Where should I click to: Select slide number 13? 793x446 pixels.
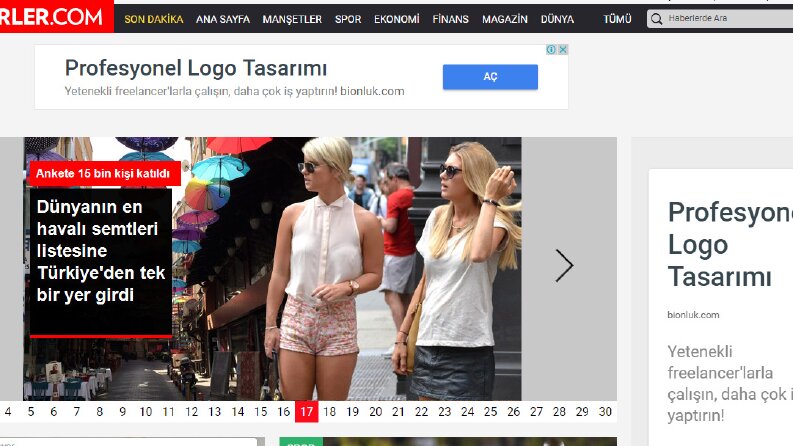pyautogui.click(x=214, y=412)
